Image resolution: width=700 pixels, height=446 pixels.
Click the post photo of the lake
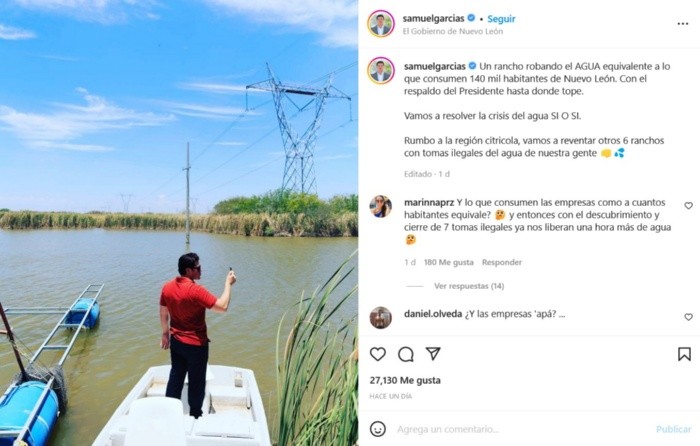tap(179, 223)
